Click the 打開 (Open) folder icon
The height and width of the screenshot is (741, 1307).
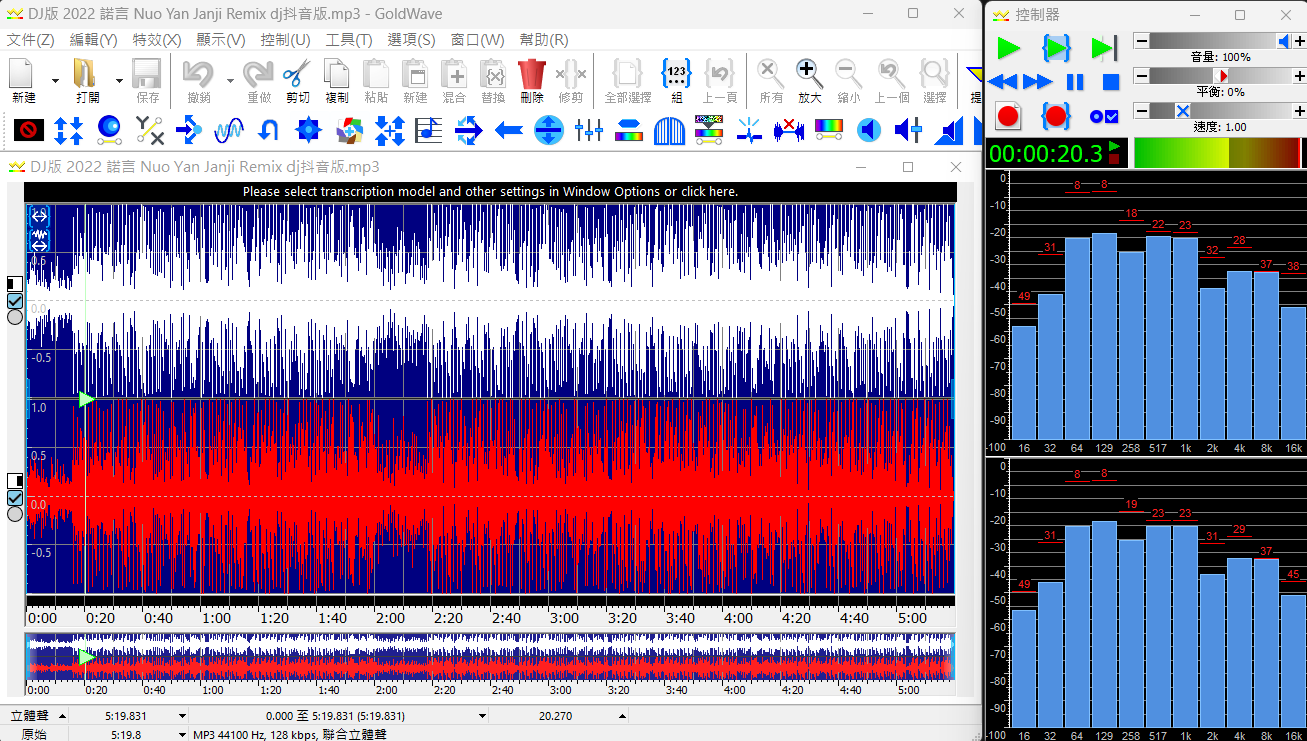(x=86, y=73)
